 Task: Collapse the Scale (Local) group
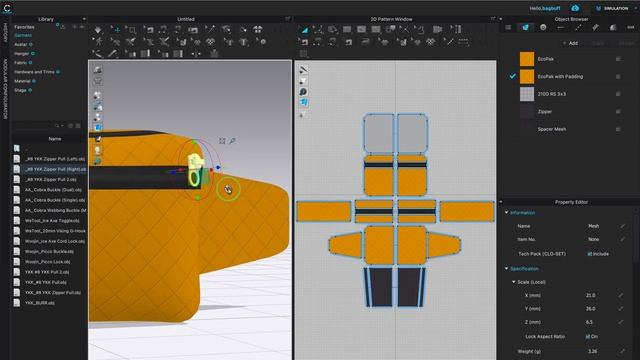pos(513,282)
